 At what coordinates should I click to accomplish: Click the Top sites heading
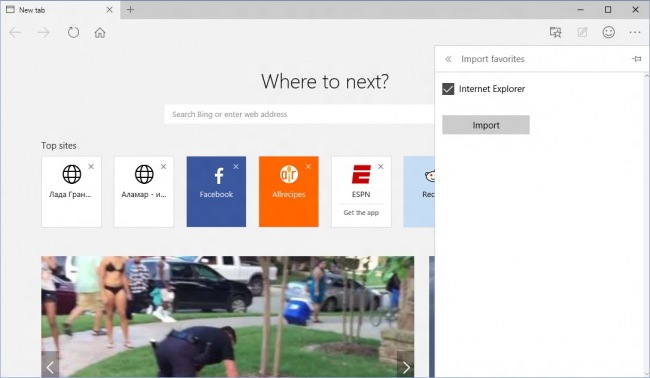[x=59, y=145]
